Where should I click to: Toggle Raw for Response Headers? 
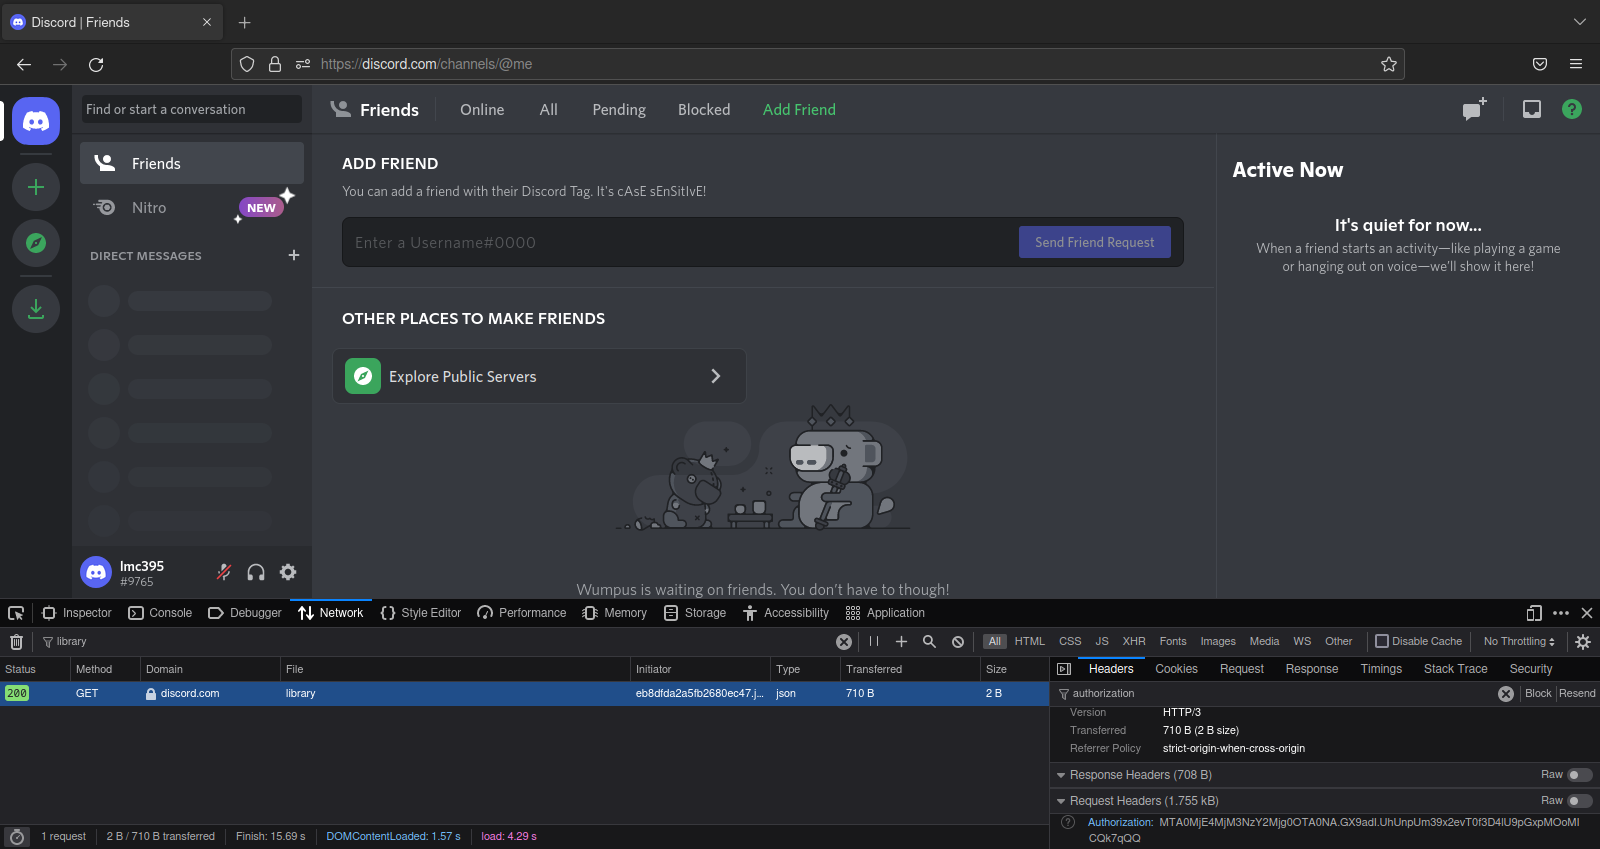tap(1580, 775)
